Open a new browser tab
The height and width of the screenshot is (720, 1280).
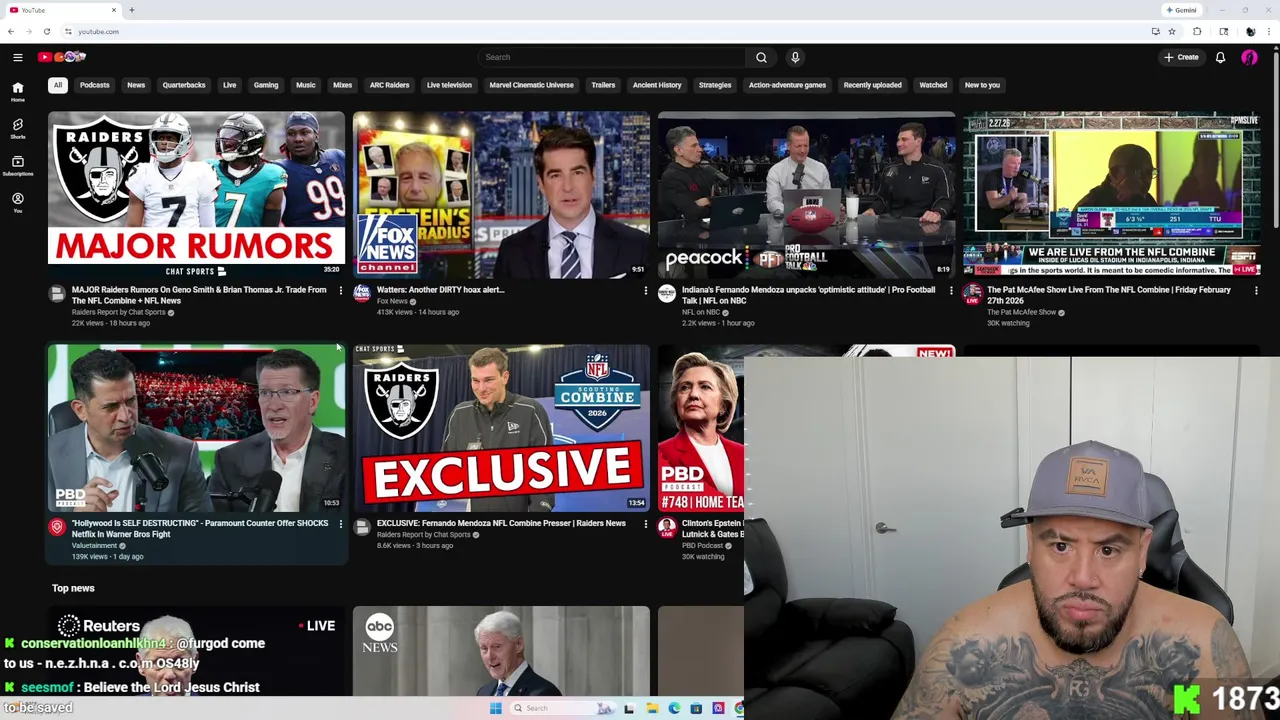click(131, 10)
